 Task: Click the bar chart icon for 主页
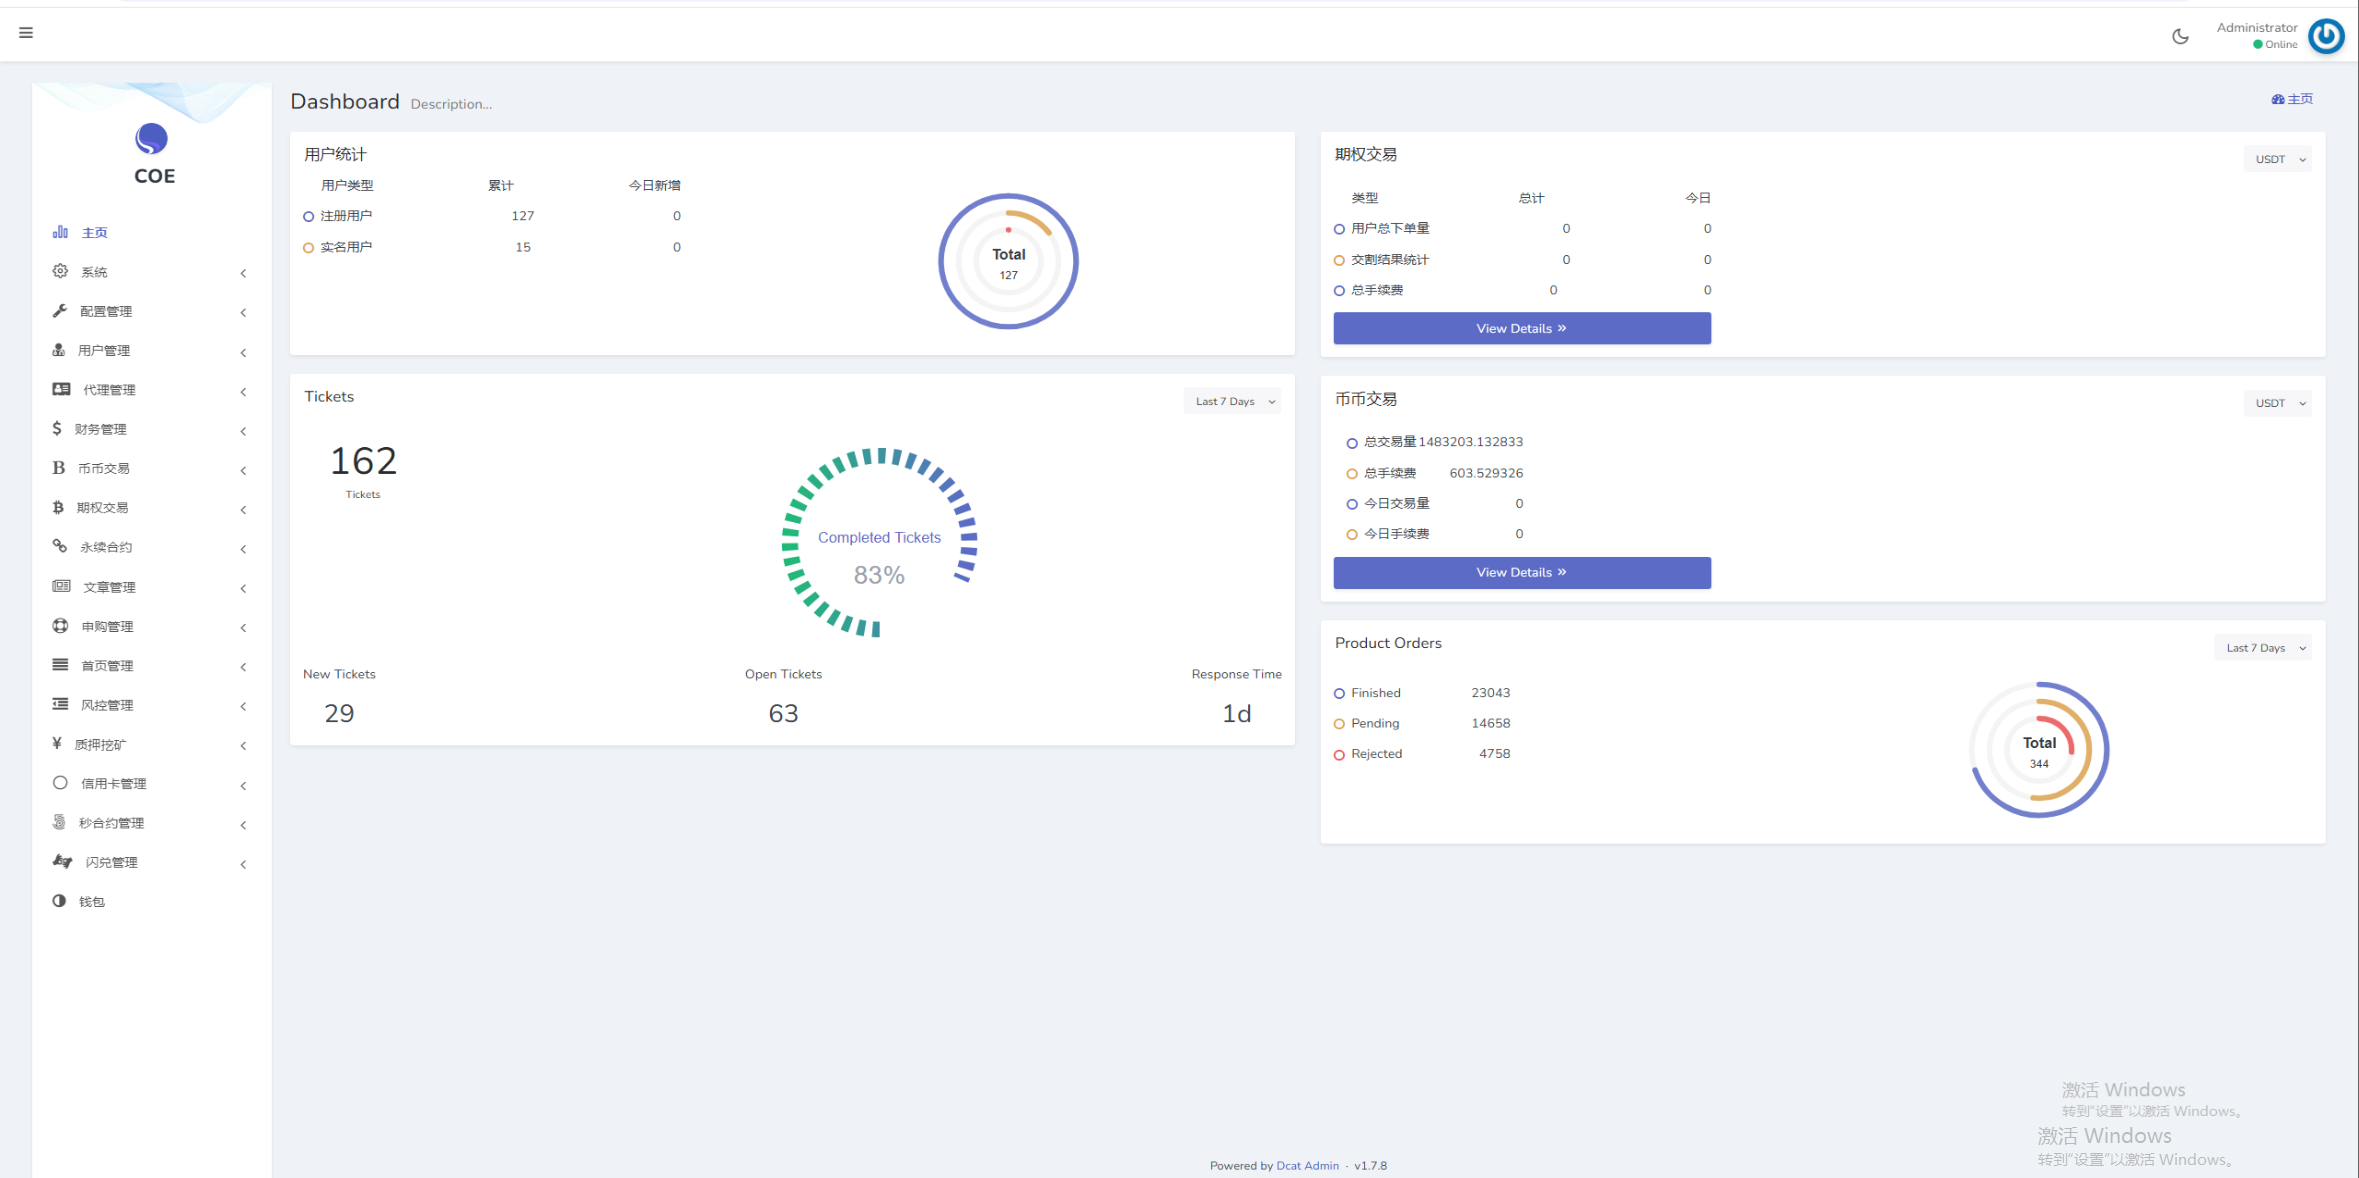pos(60,232)
